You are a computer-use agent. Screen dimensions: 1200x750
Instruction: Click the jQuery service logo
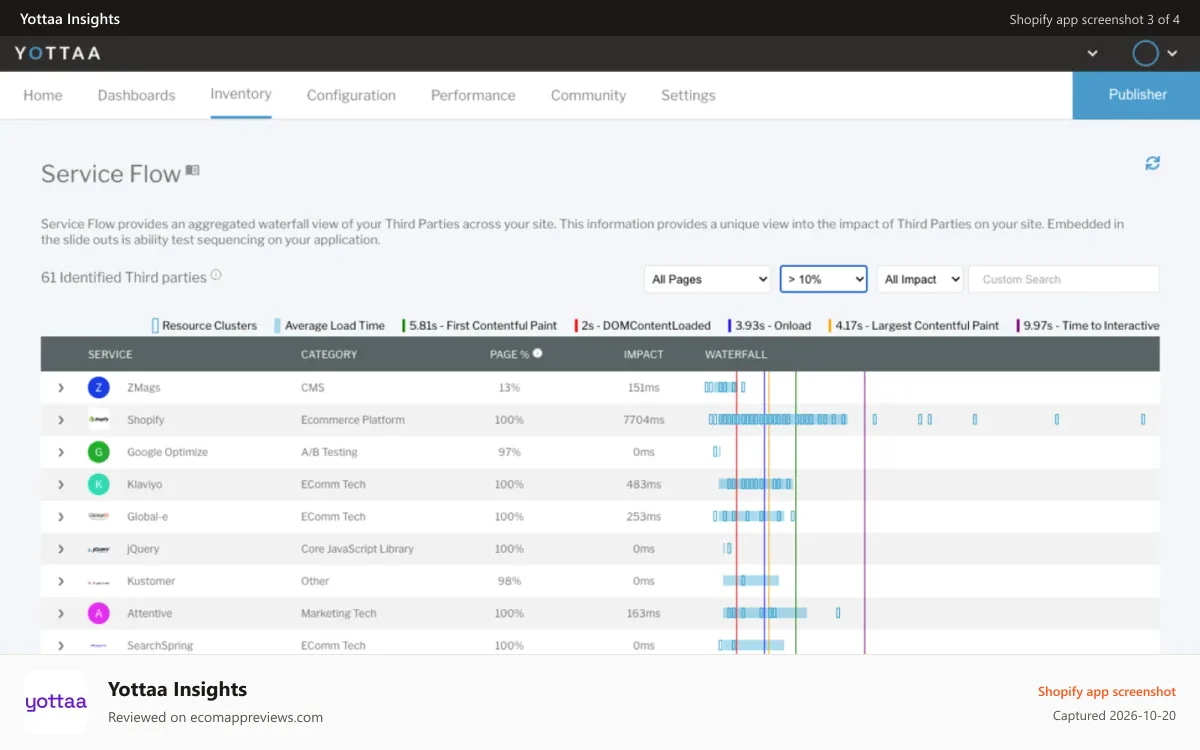[98, 549]
